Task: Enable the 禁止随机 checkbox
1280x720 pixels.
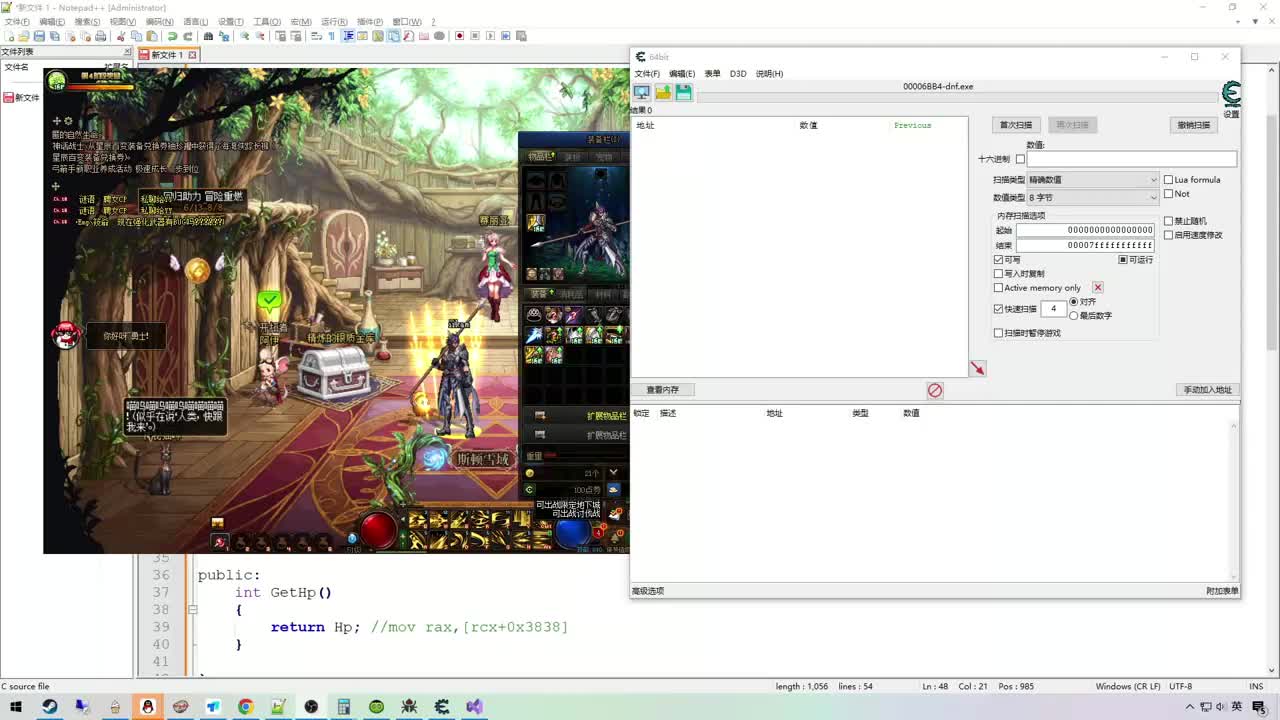Action: click(1168, 221)
